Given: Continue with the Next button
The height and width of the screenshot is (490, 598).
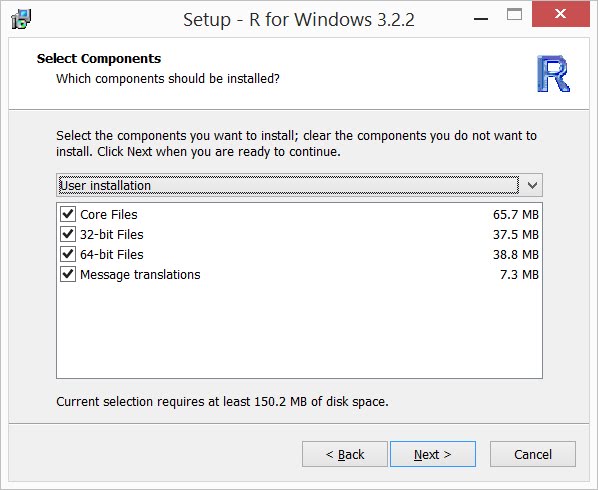Looking at the screenshot, I should click(433, 454).
